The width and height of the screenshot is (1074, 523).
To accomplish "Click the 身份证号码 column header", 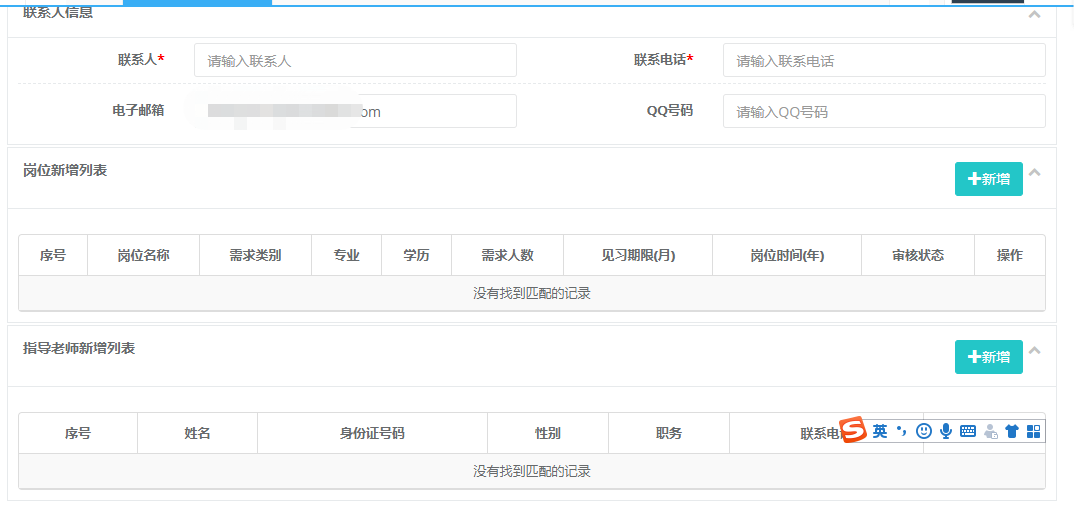I will (372, 433).
